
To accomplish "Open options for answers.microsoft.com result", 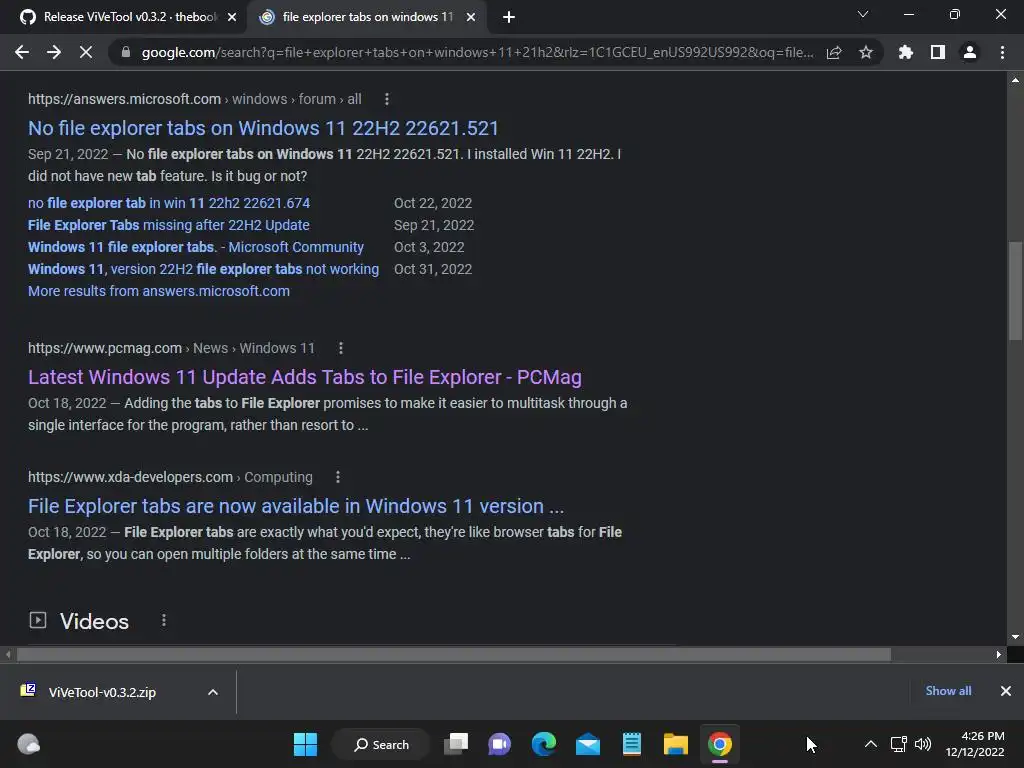I will (x=387, y=99).
